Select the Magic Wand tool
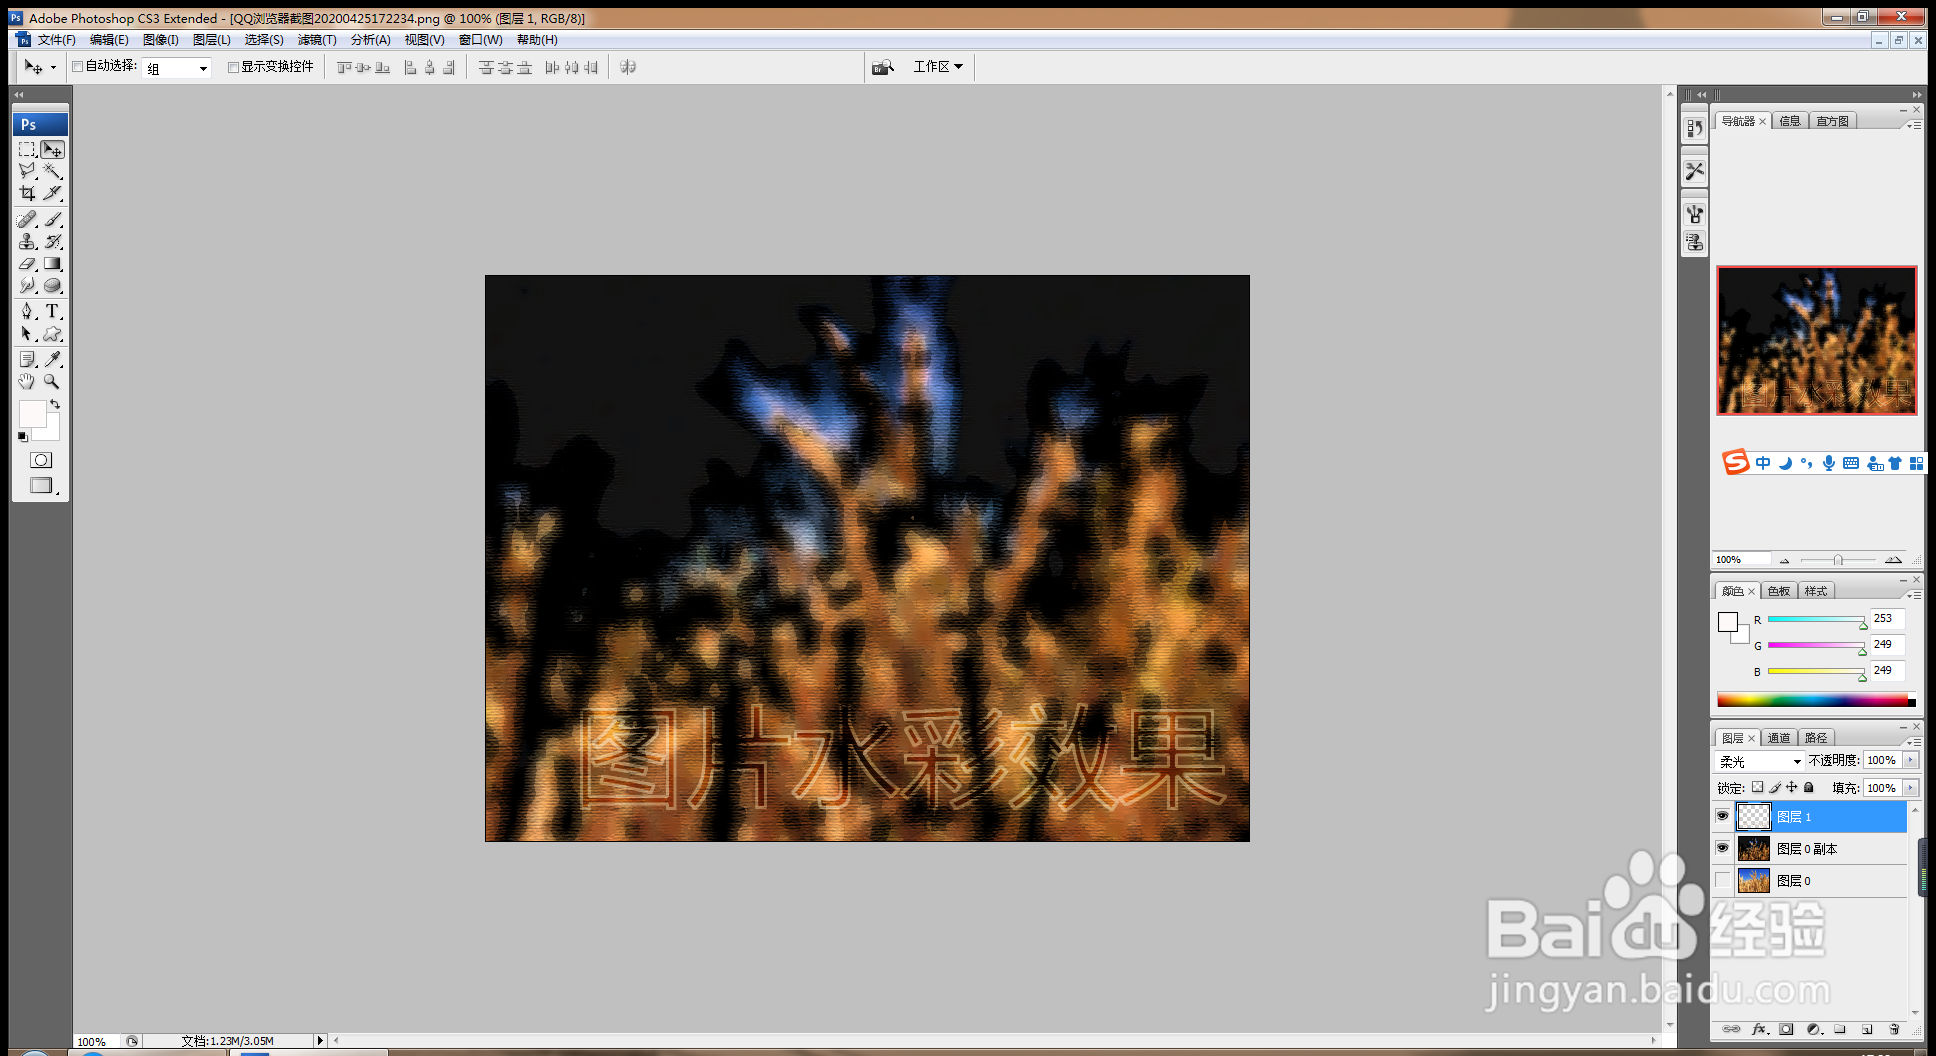 (53, 172)
